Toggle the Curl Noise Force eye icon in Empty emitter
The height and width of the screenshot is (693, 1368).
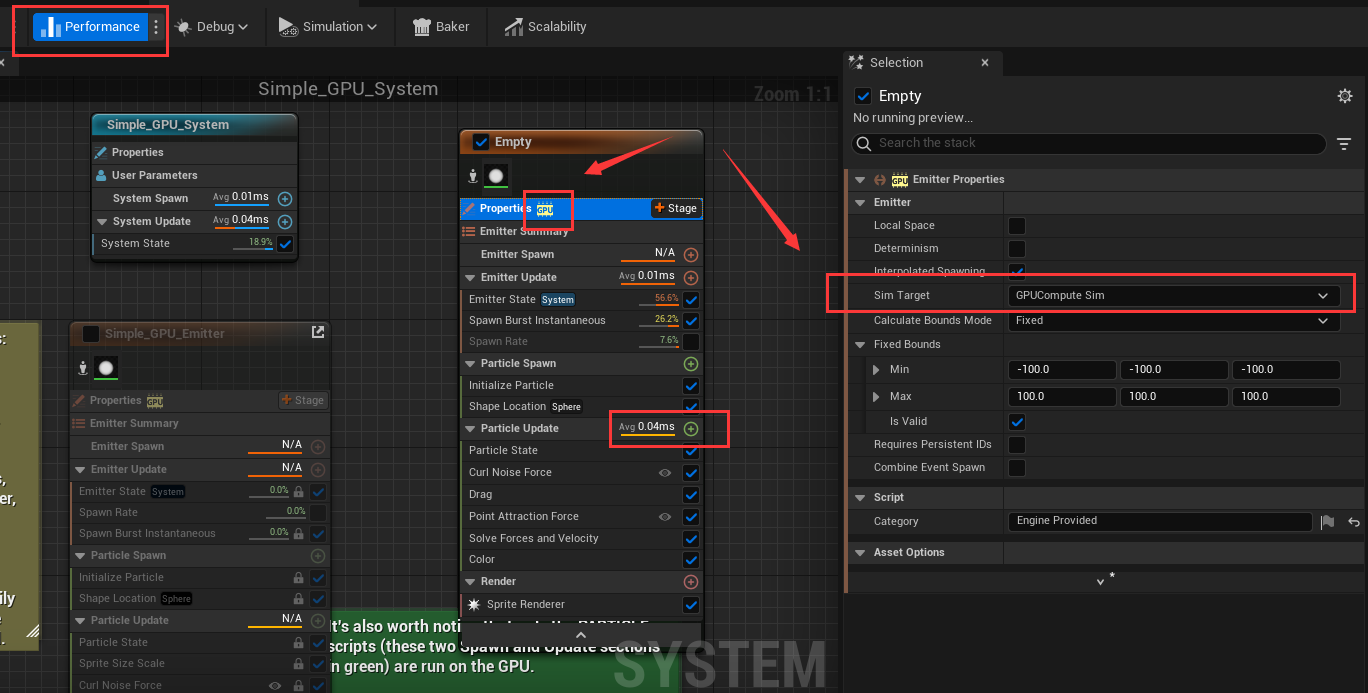point(665,473)
